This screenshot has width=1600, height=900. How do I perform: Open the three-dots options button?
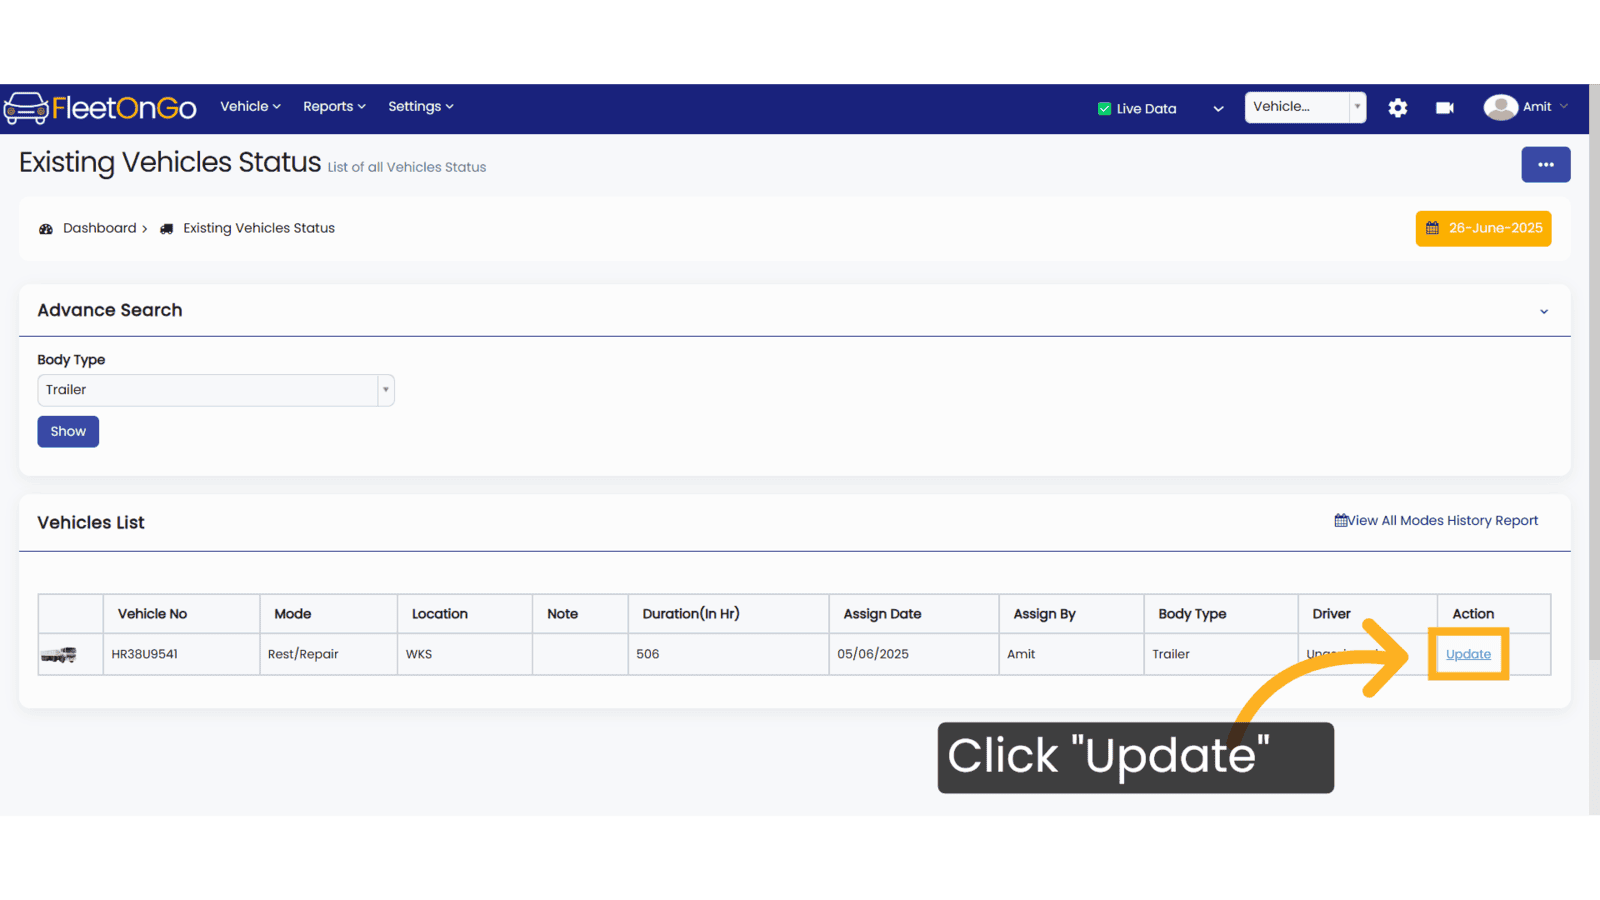coord(1546,165)
